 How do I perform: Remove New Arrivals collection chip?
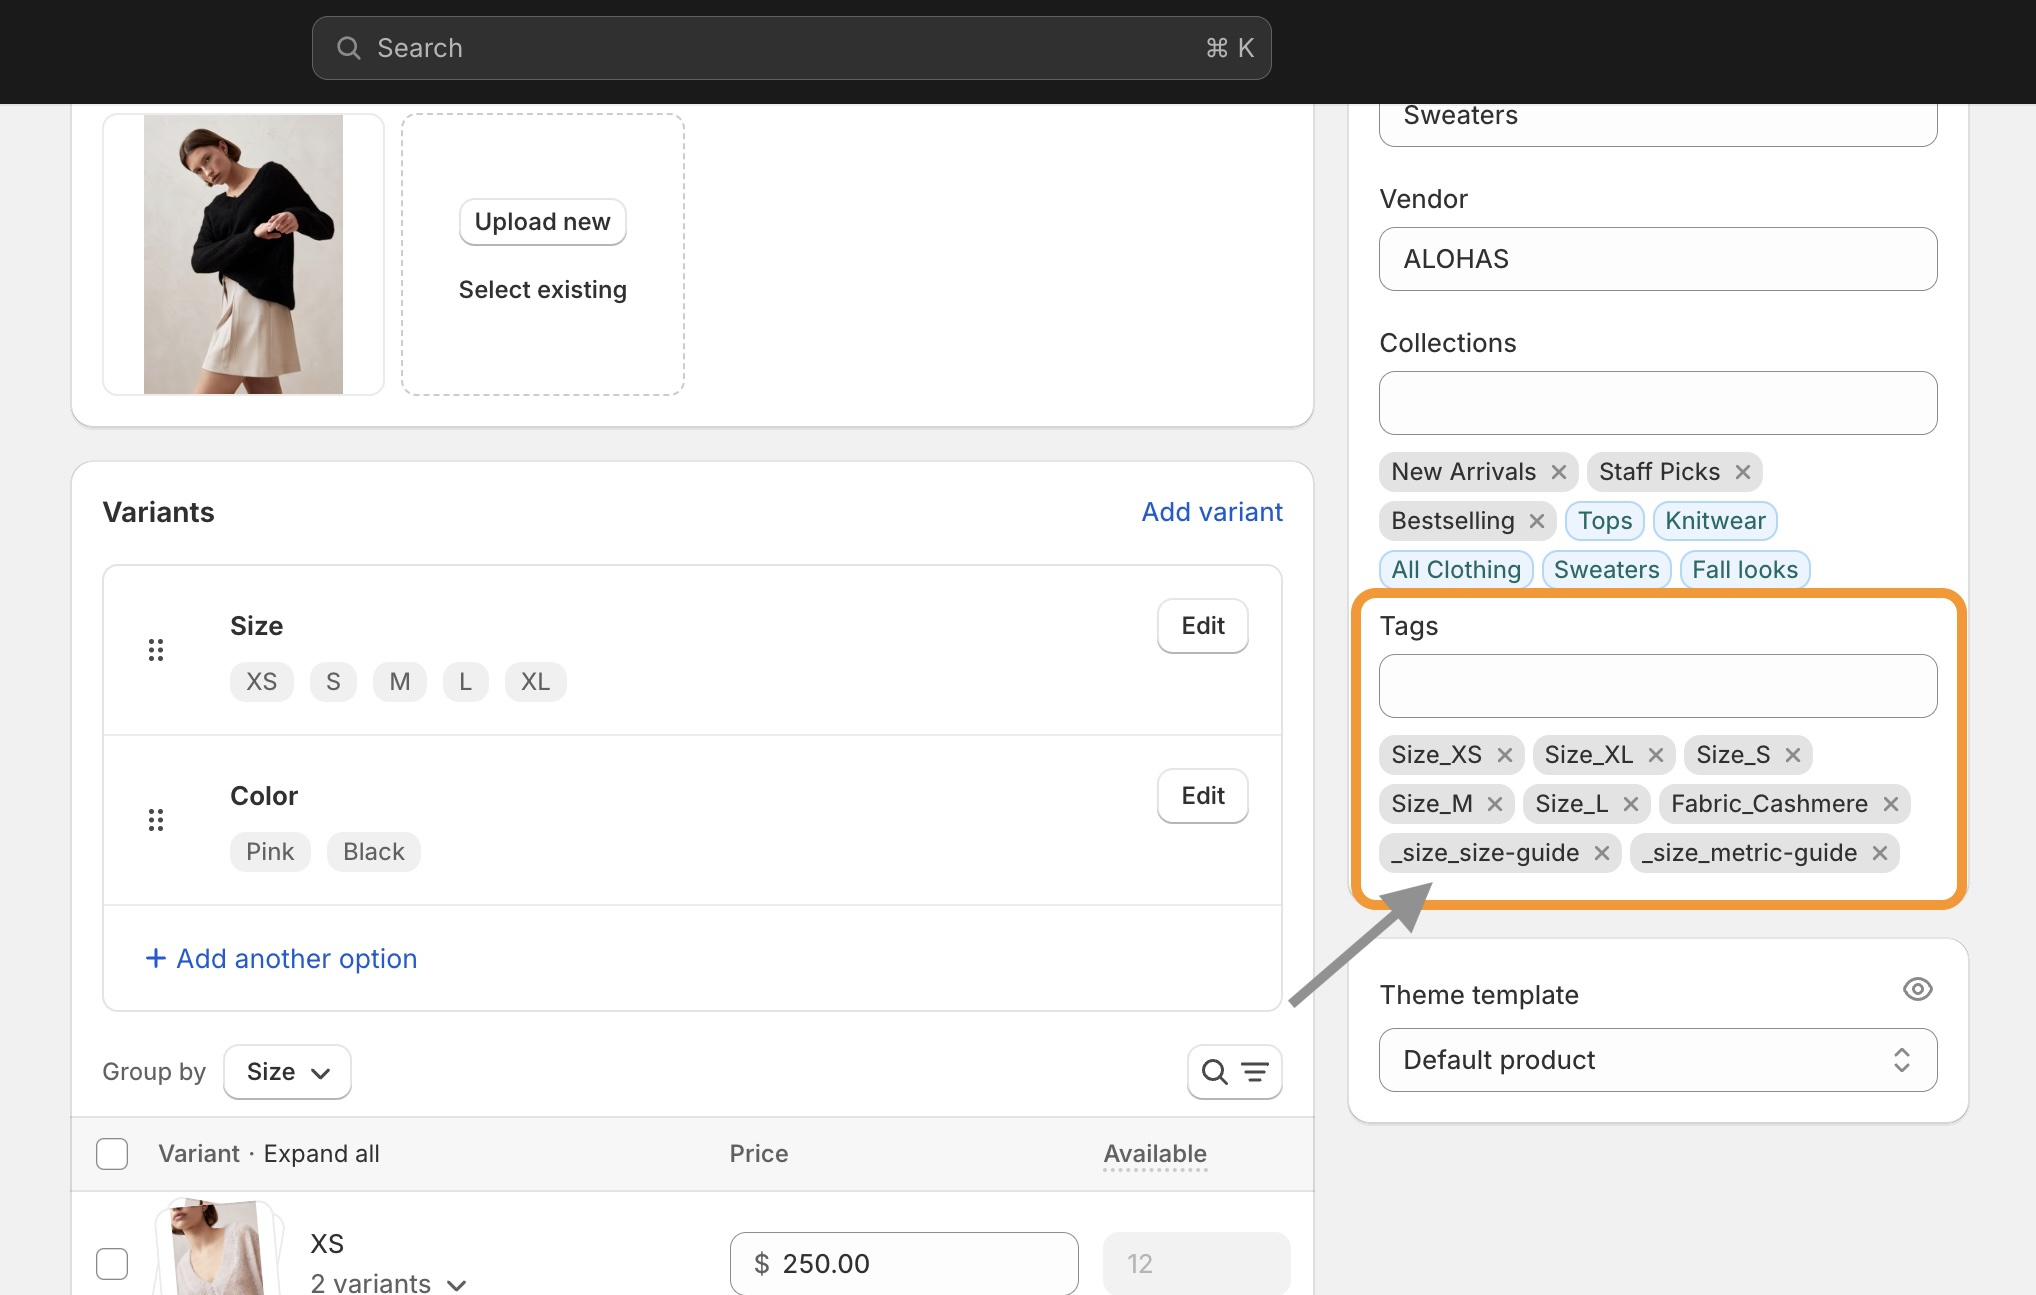(1559, 472)
